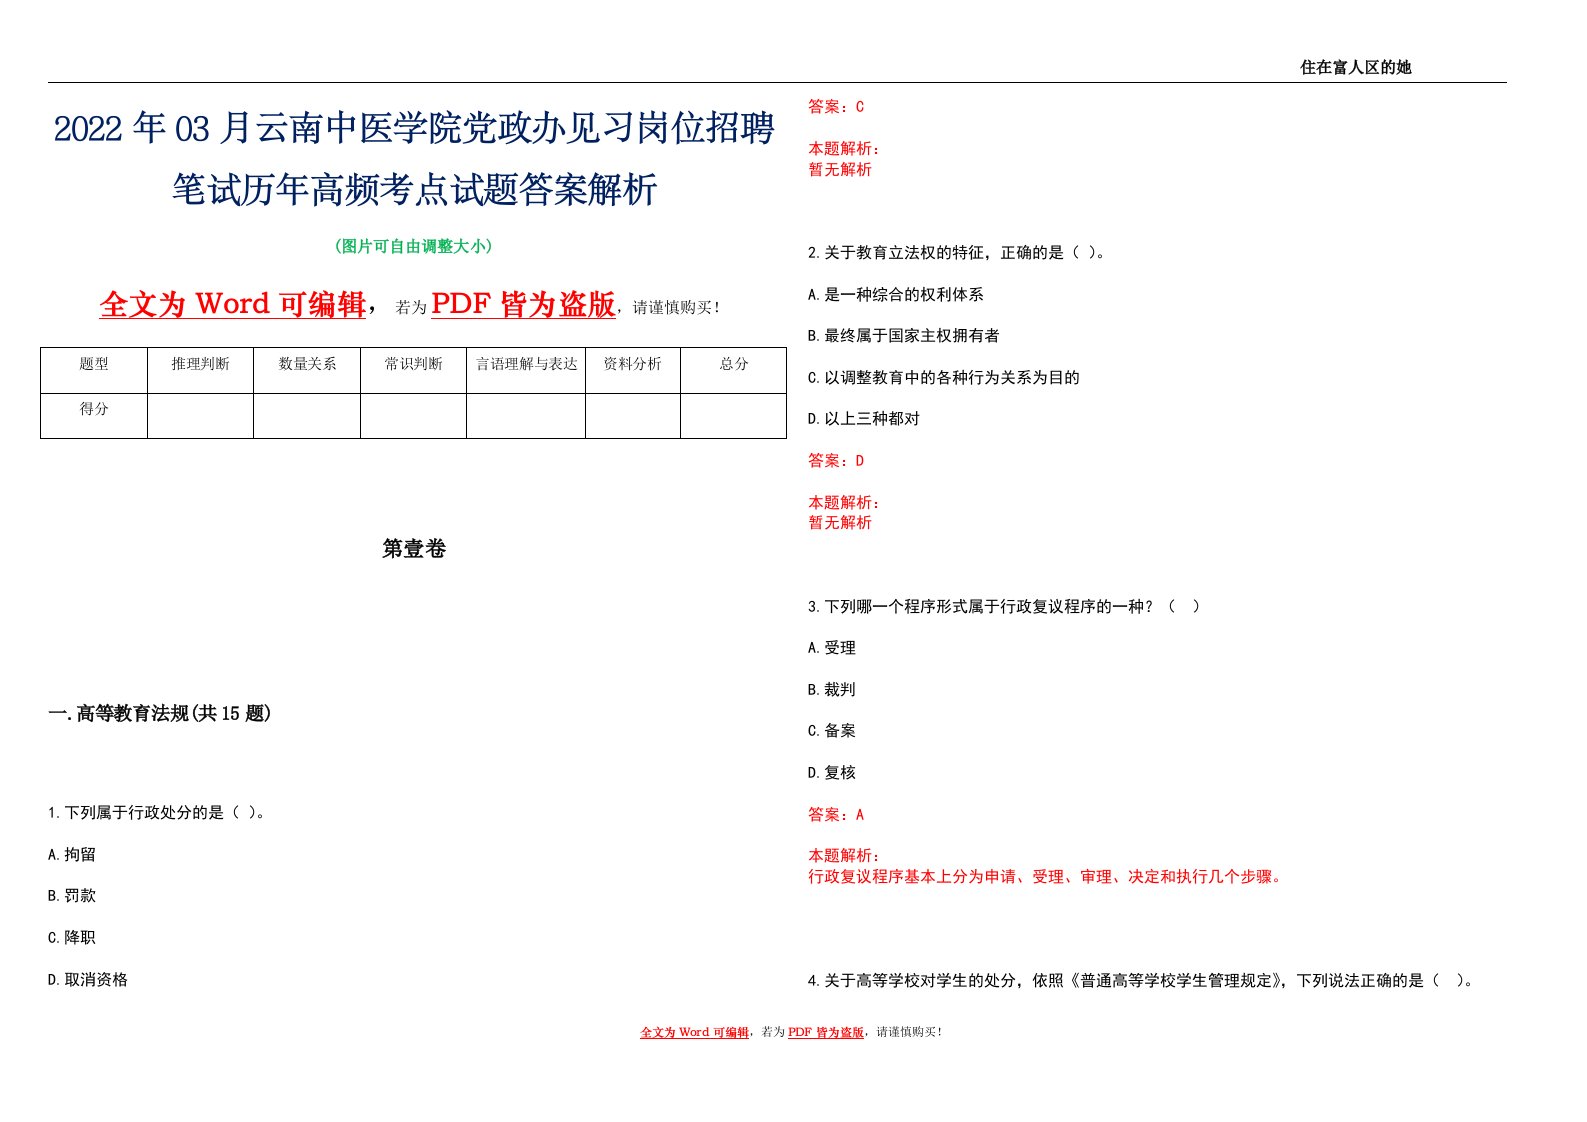Select option B.罚款
Viewport: 1587px width, 1122px height.
[72, 896]
